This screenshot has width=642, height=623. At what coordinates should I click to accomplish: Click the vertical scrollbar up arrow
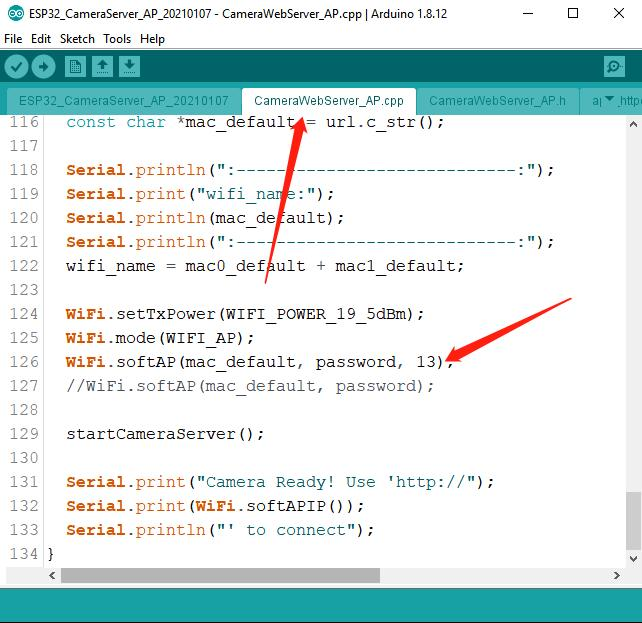click(633, 124)
